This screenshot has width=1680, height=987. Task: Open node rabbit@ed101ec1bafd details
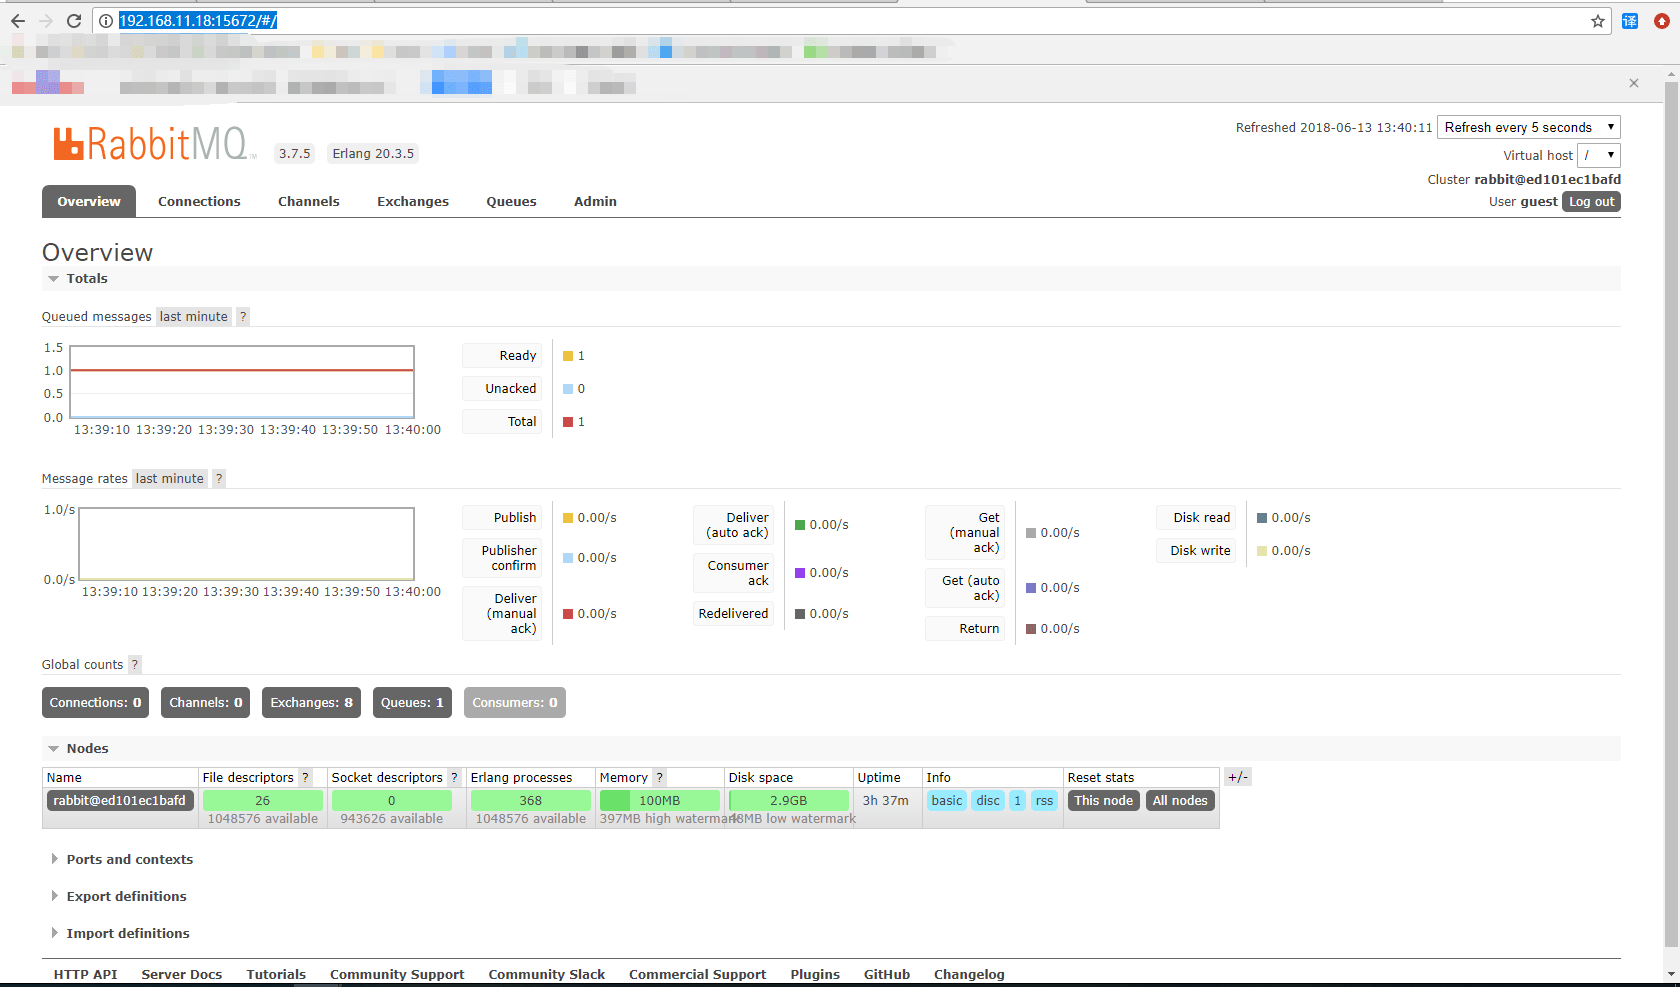(120, 801)
